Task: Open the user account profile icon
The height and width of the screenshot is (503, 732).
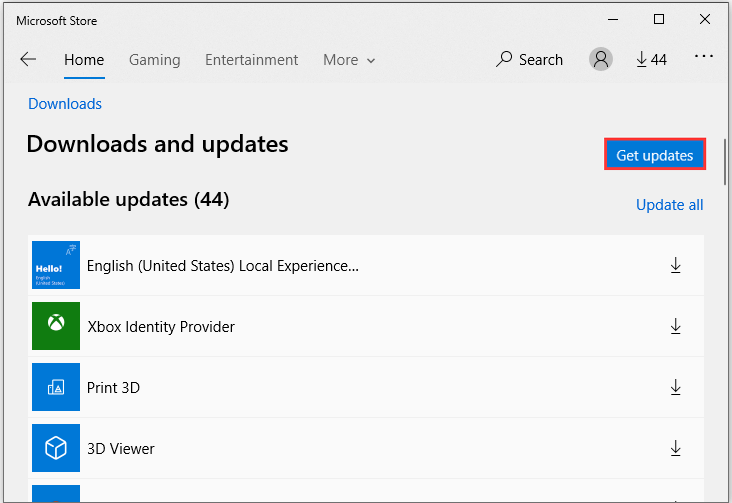Action: click(x=601, y=59)
